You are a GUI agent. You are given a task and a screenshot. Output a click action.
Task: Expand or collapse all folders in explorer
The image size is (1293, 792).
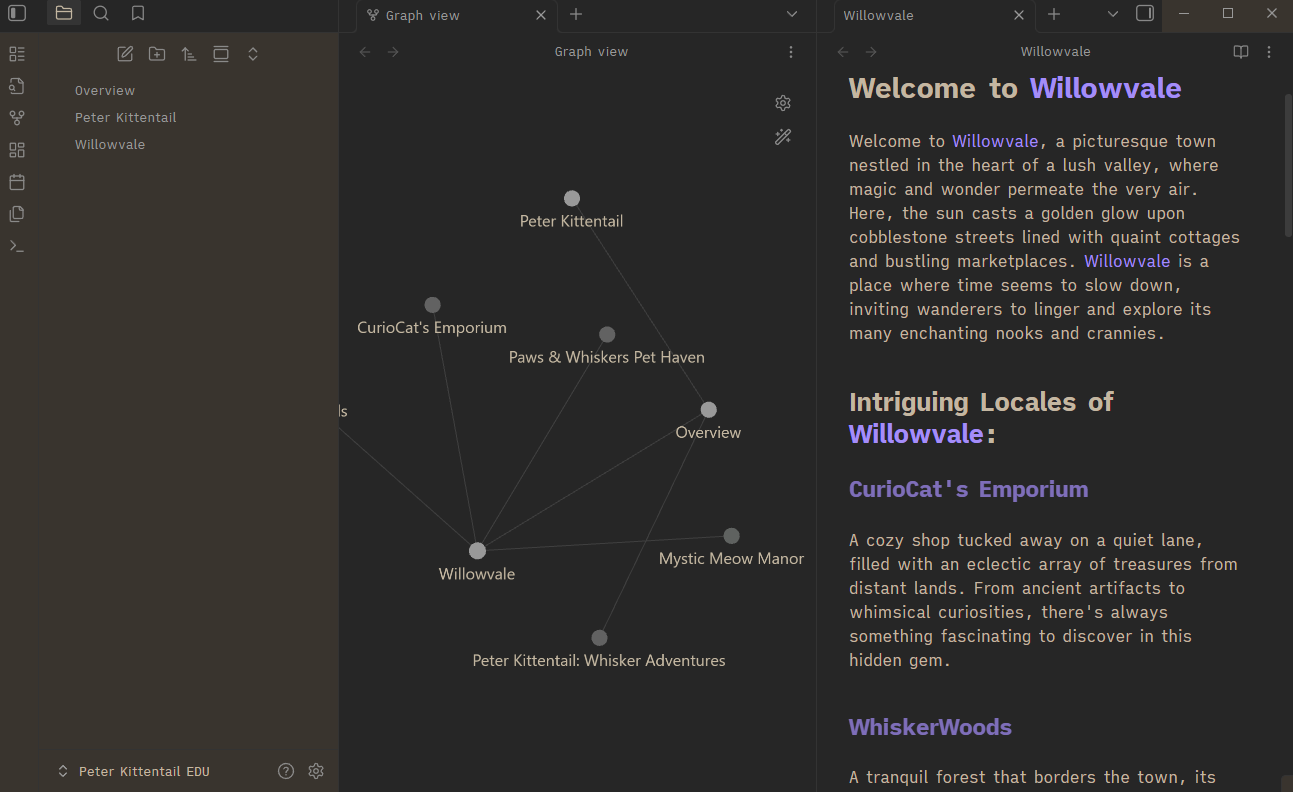pos(253,54)
